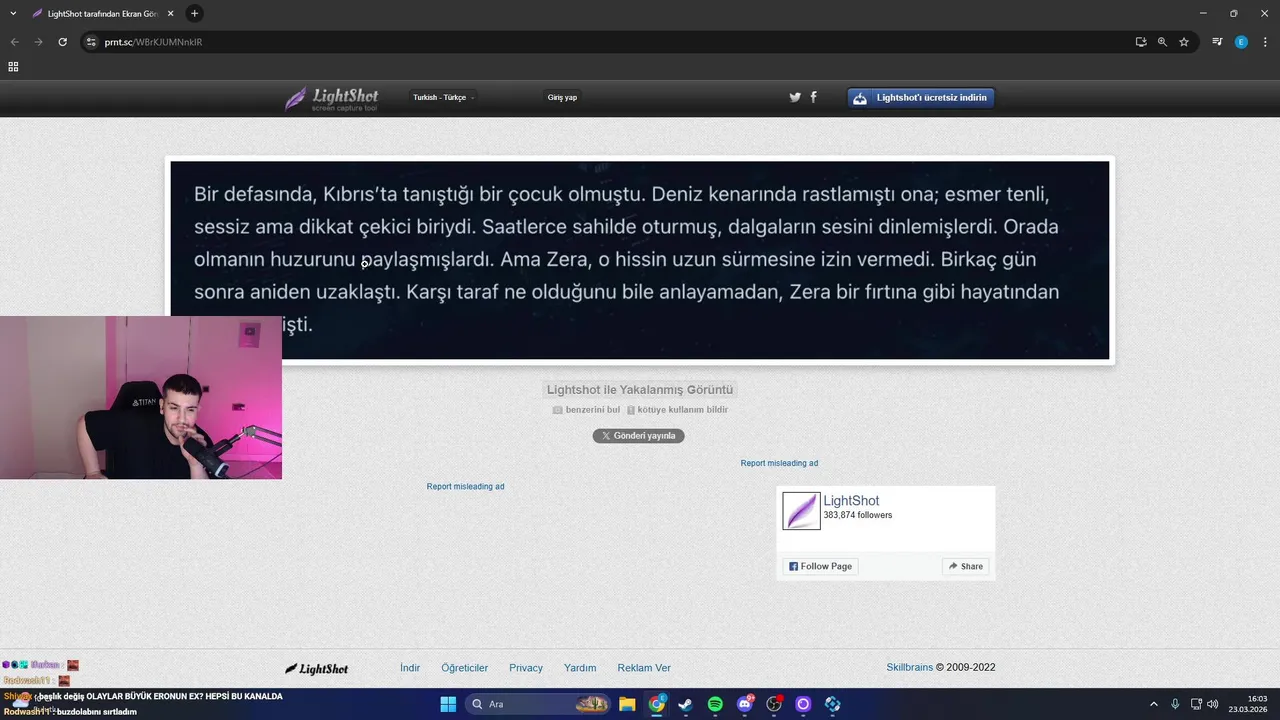Open a new browser tab
The width and height of the screenshot is (1280, 720).
pyautogui.click(x=194, y=13)
